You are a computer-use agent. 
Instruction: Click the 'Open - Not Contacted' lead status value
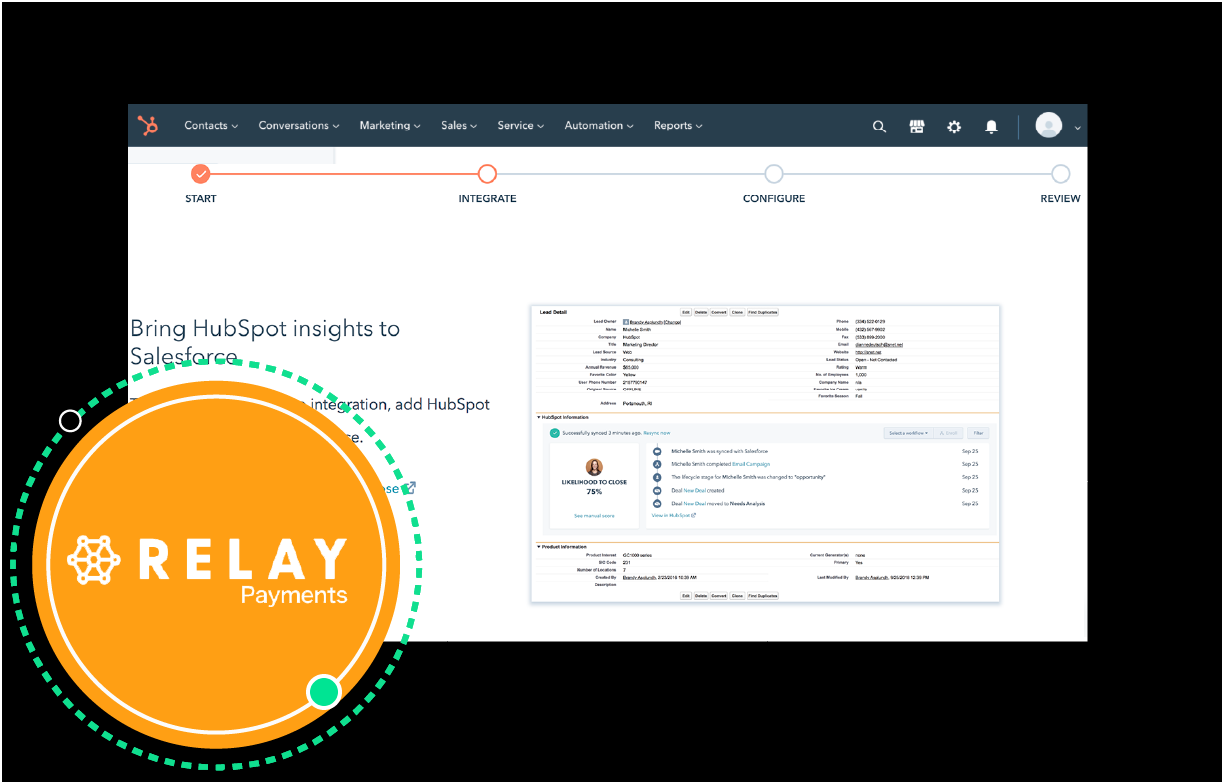click(876, 360)
